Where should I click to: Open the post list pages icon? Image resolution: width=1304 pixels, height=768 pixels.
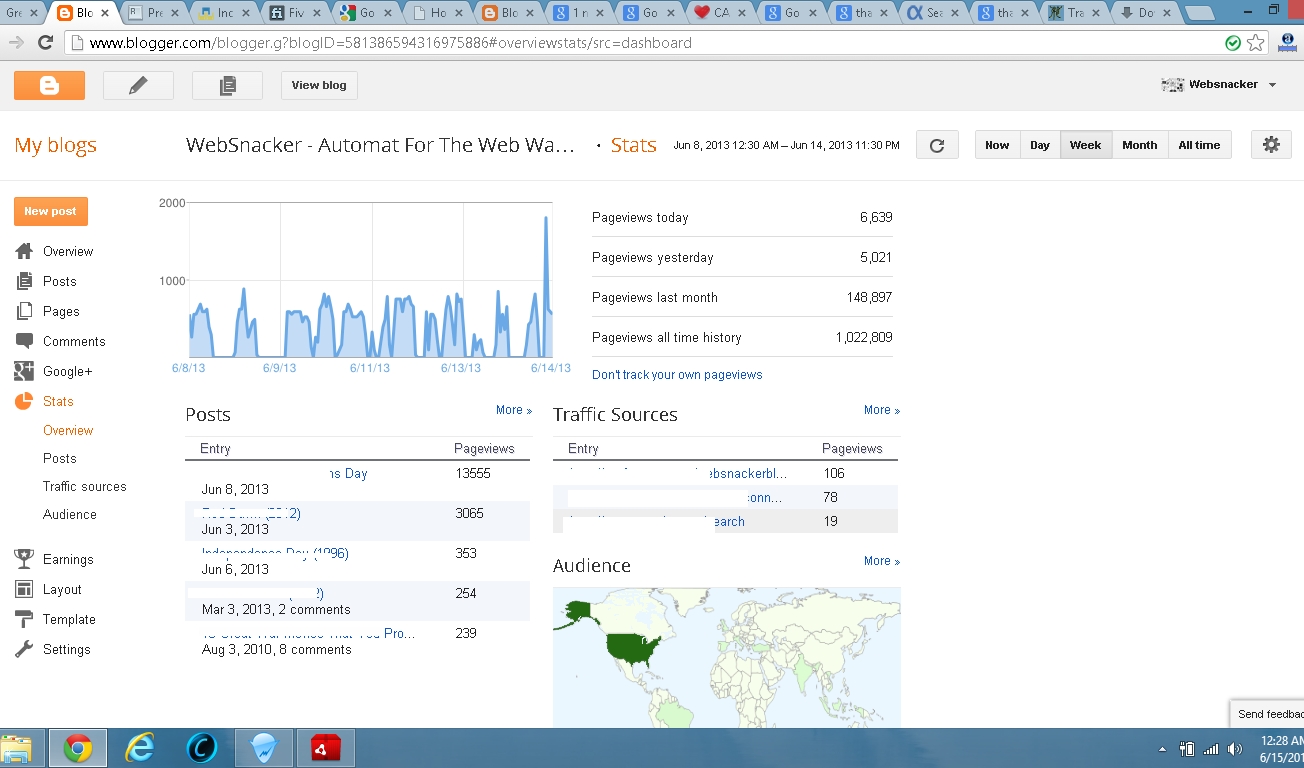point(227,86)
